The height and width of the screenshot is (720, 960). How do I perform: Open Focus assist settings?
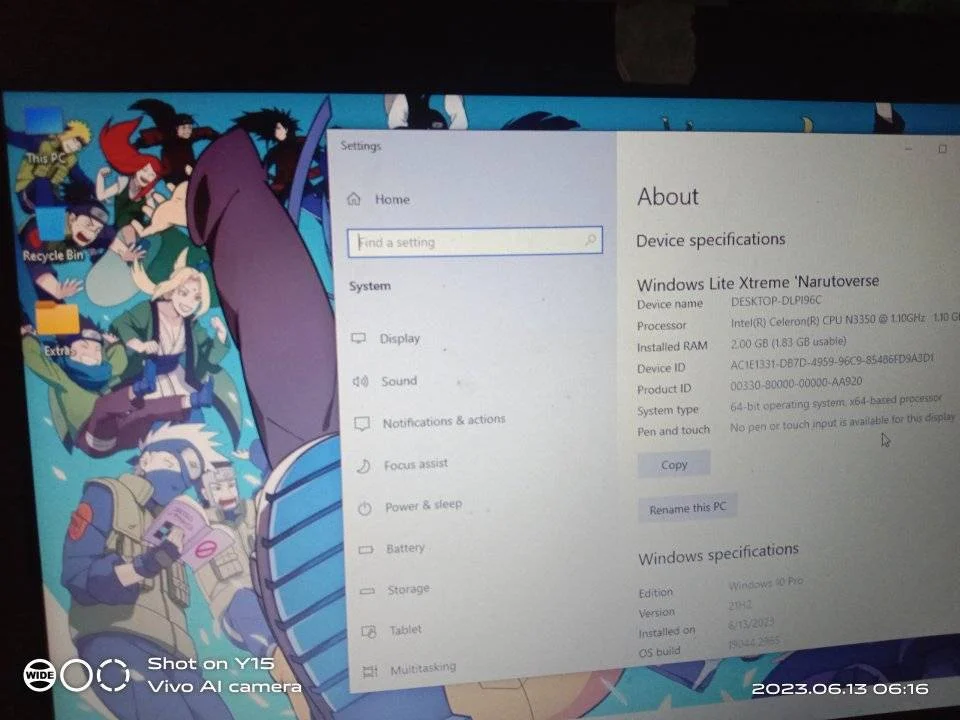[x=416, y=465]
